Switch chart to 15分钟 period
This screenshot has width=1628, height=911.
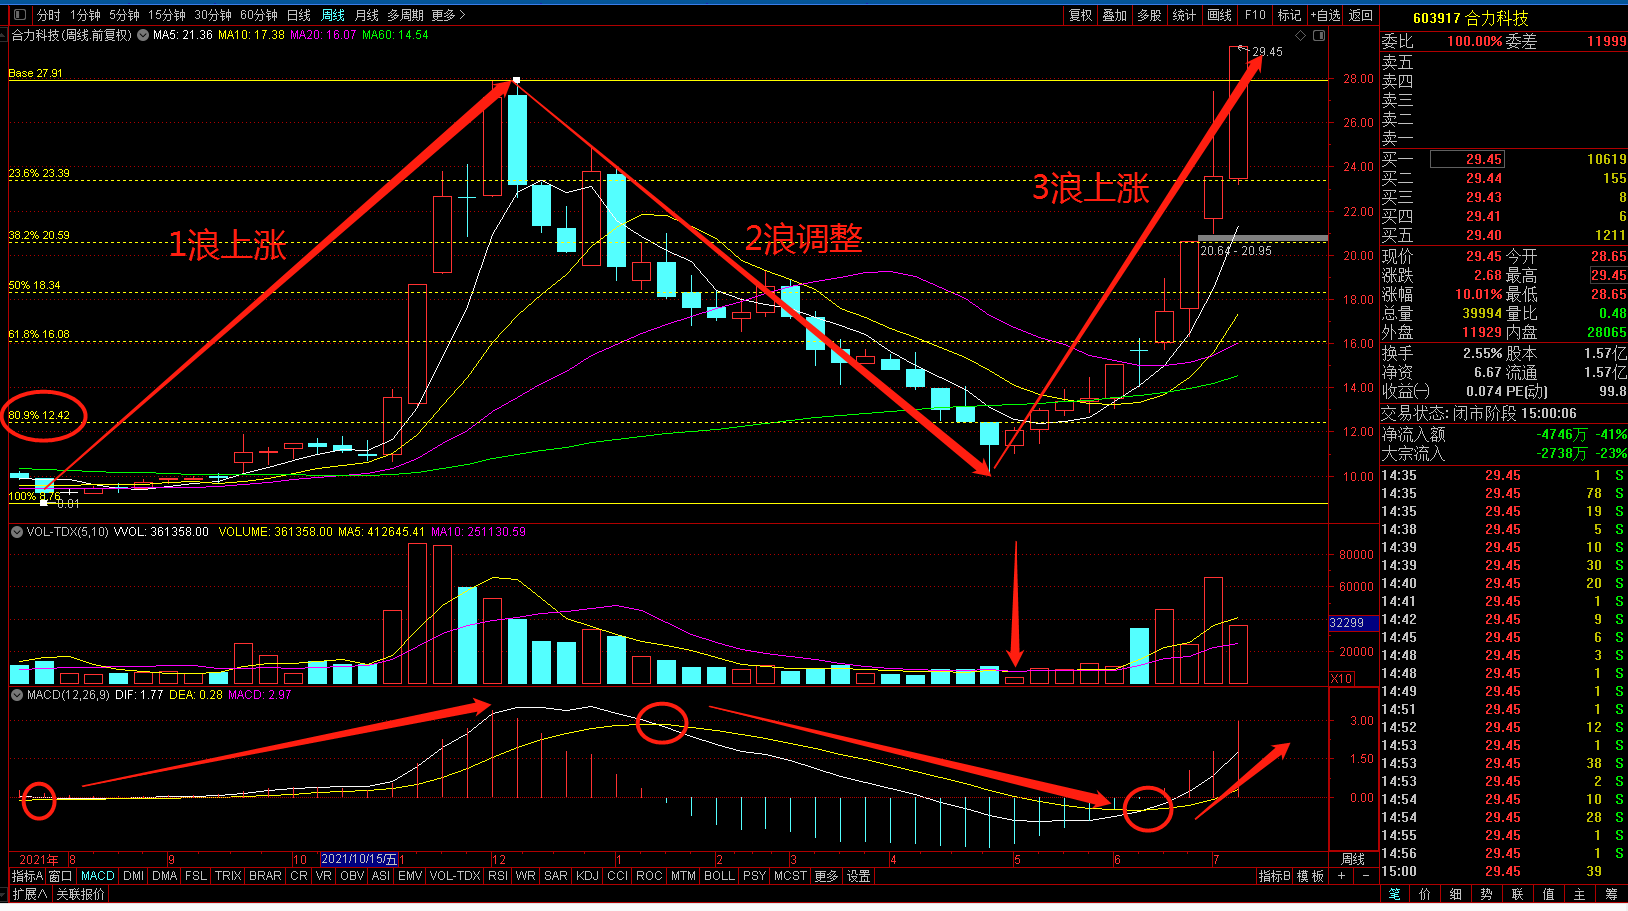click(167, 15)
